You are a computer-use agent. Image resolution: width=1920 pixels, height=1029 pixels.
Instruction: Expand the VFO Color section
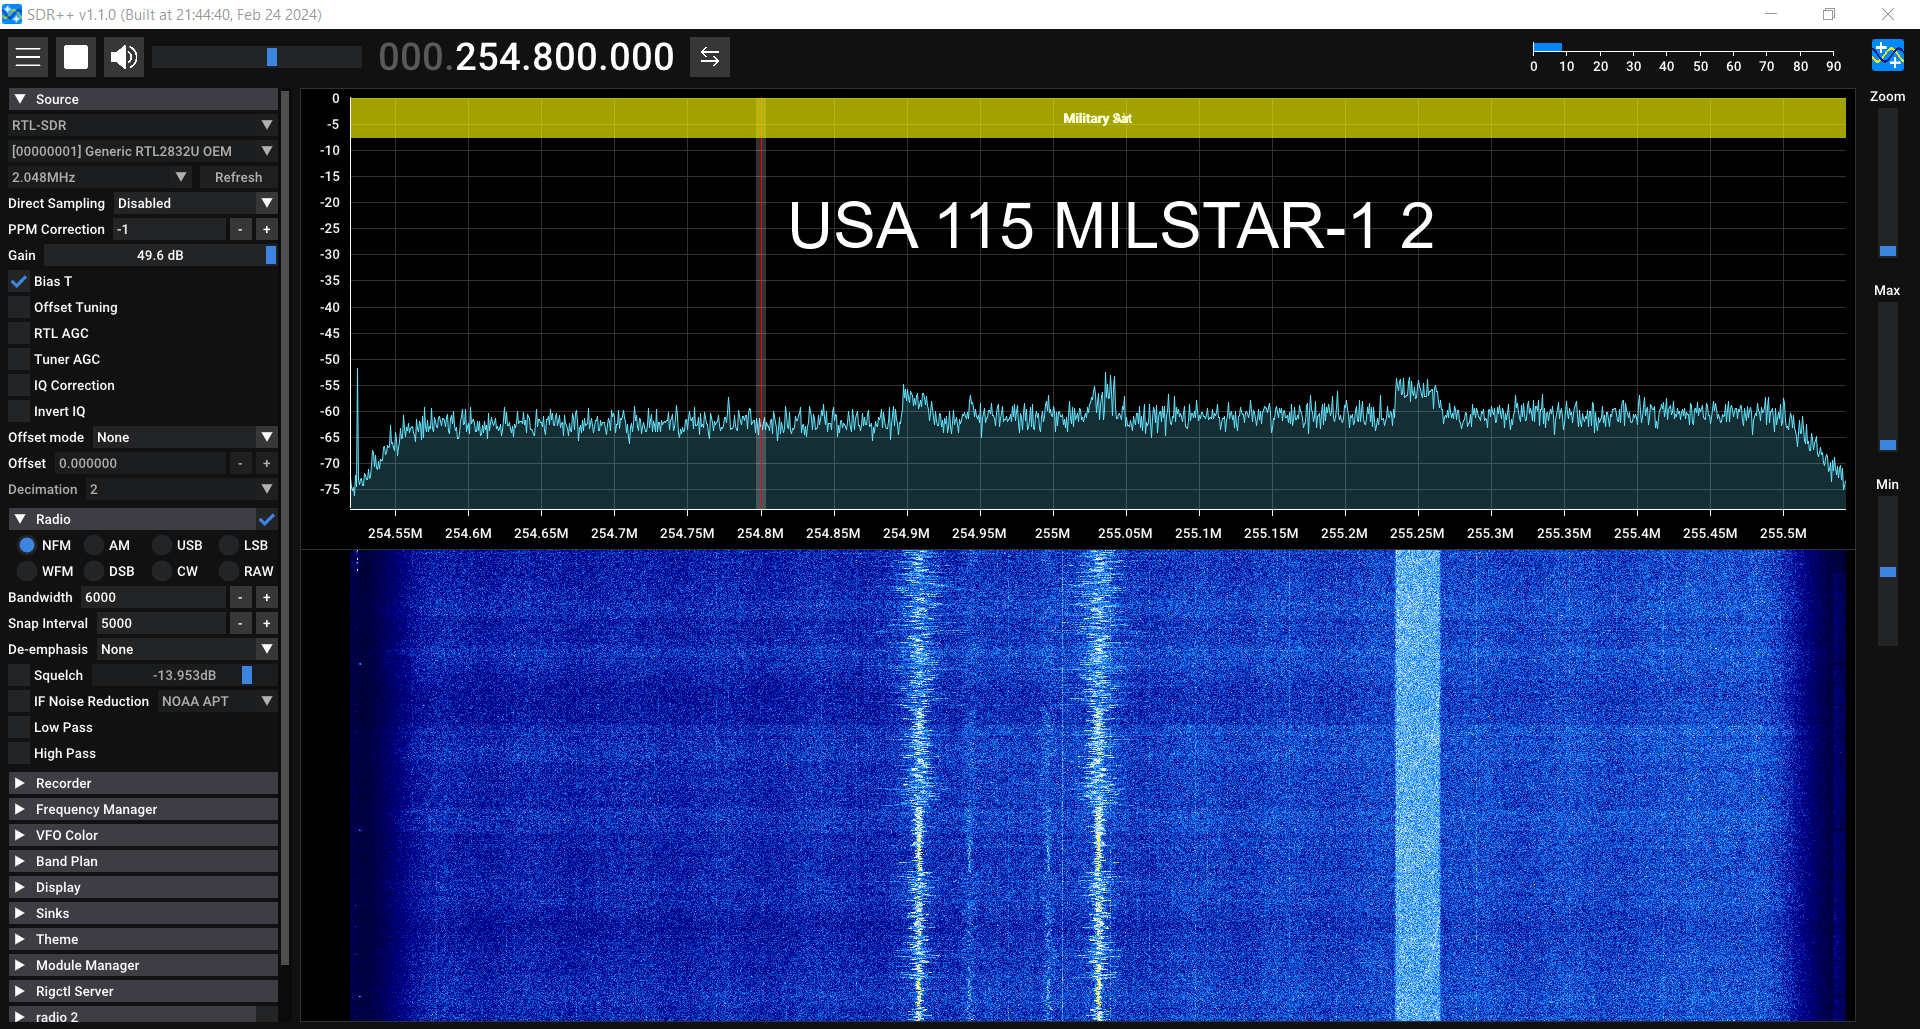point(143,835)
